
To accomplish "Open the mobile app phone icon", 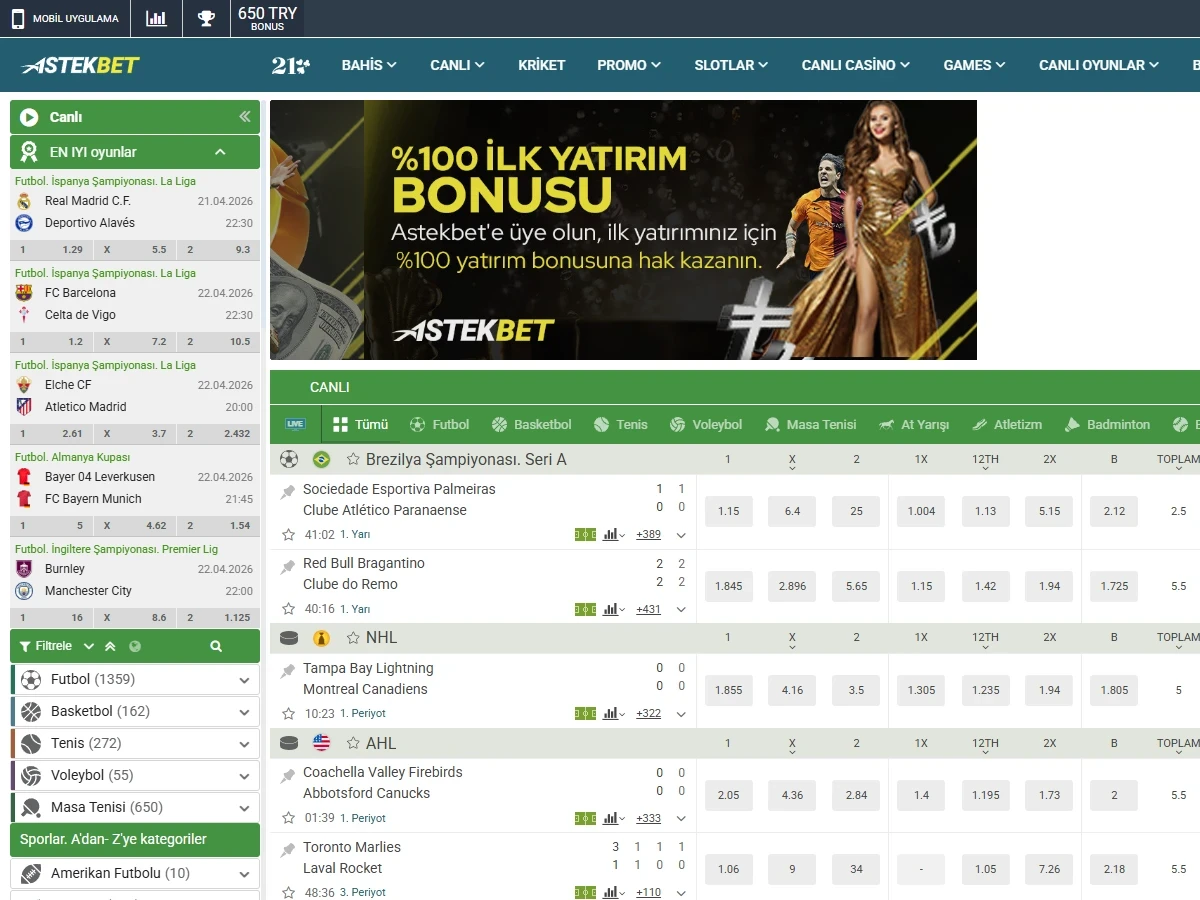I will click(18, 18).
